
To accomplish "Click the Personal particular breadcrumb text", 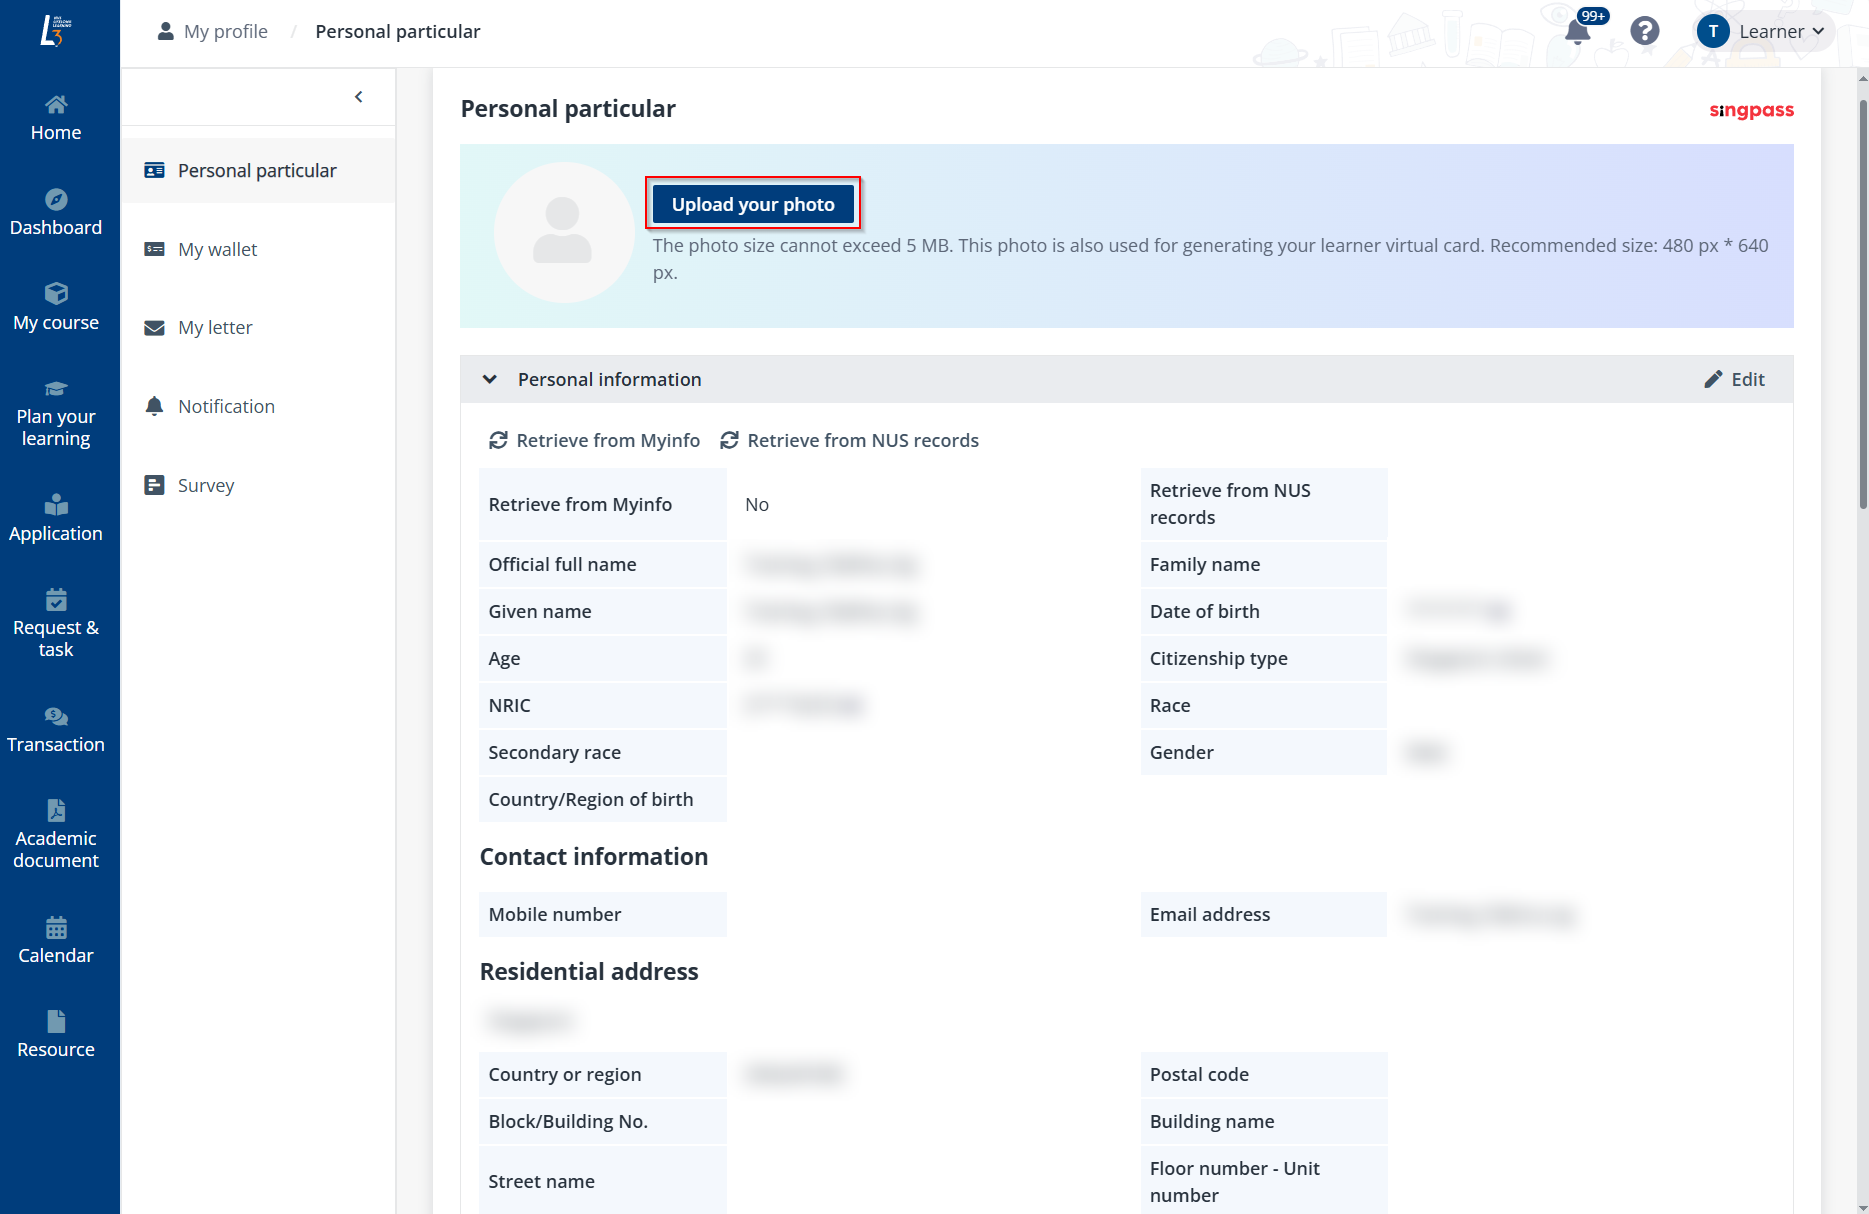I will pyautogui.click(x=398, y=31).
